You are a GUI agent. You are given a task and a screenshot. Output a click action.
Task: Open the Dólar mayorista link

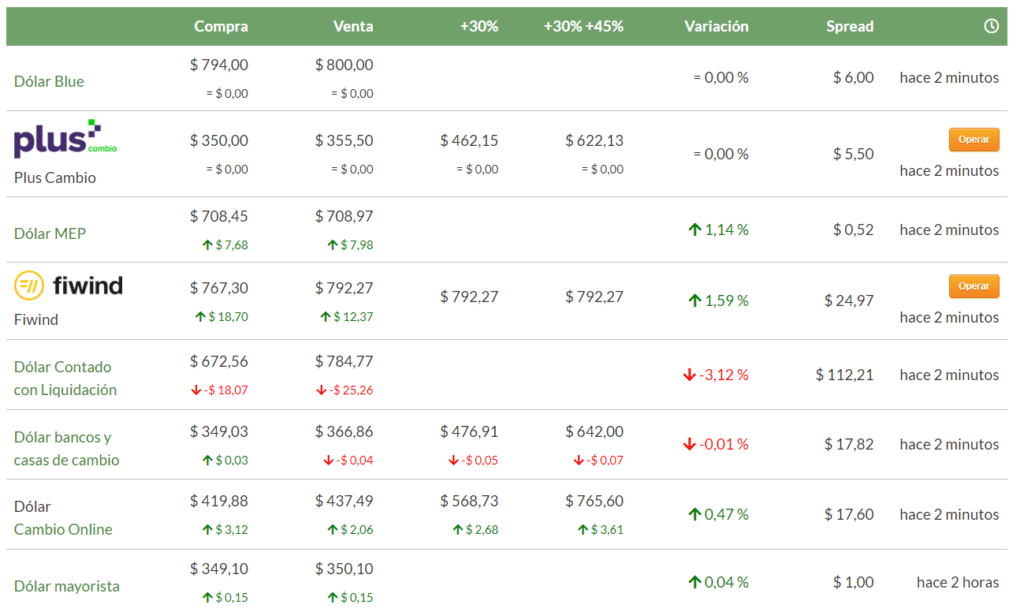pos(66,586)
